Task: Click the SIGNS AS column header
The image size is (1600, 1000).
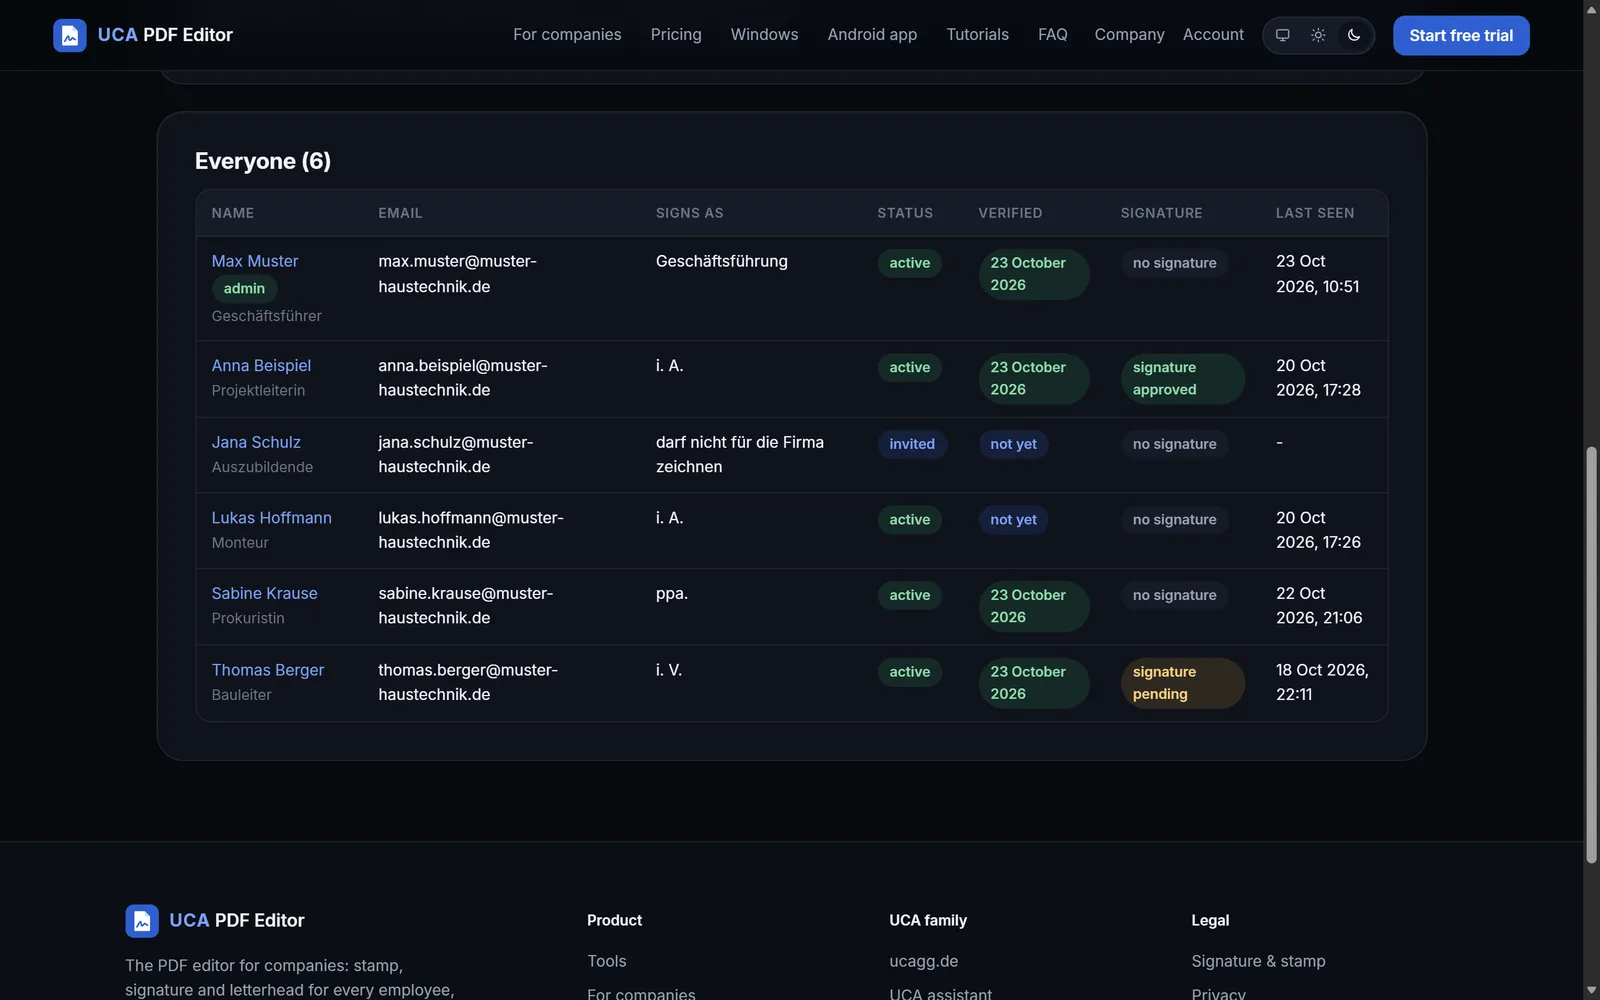Action: [x=689, y=213]
